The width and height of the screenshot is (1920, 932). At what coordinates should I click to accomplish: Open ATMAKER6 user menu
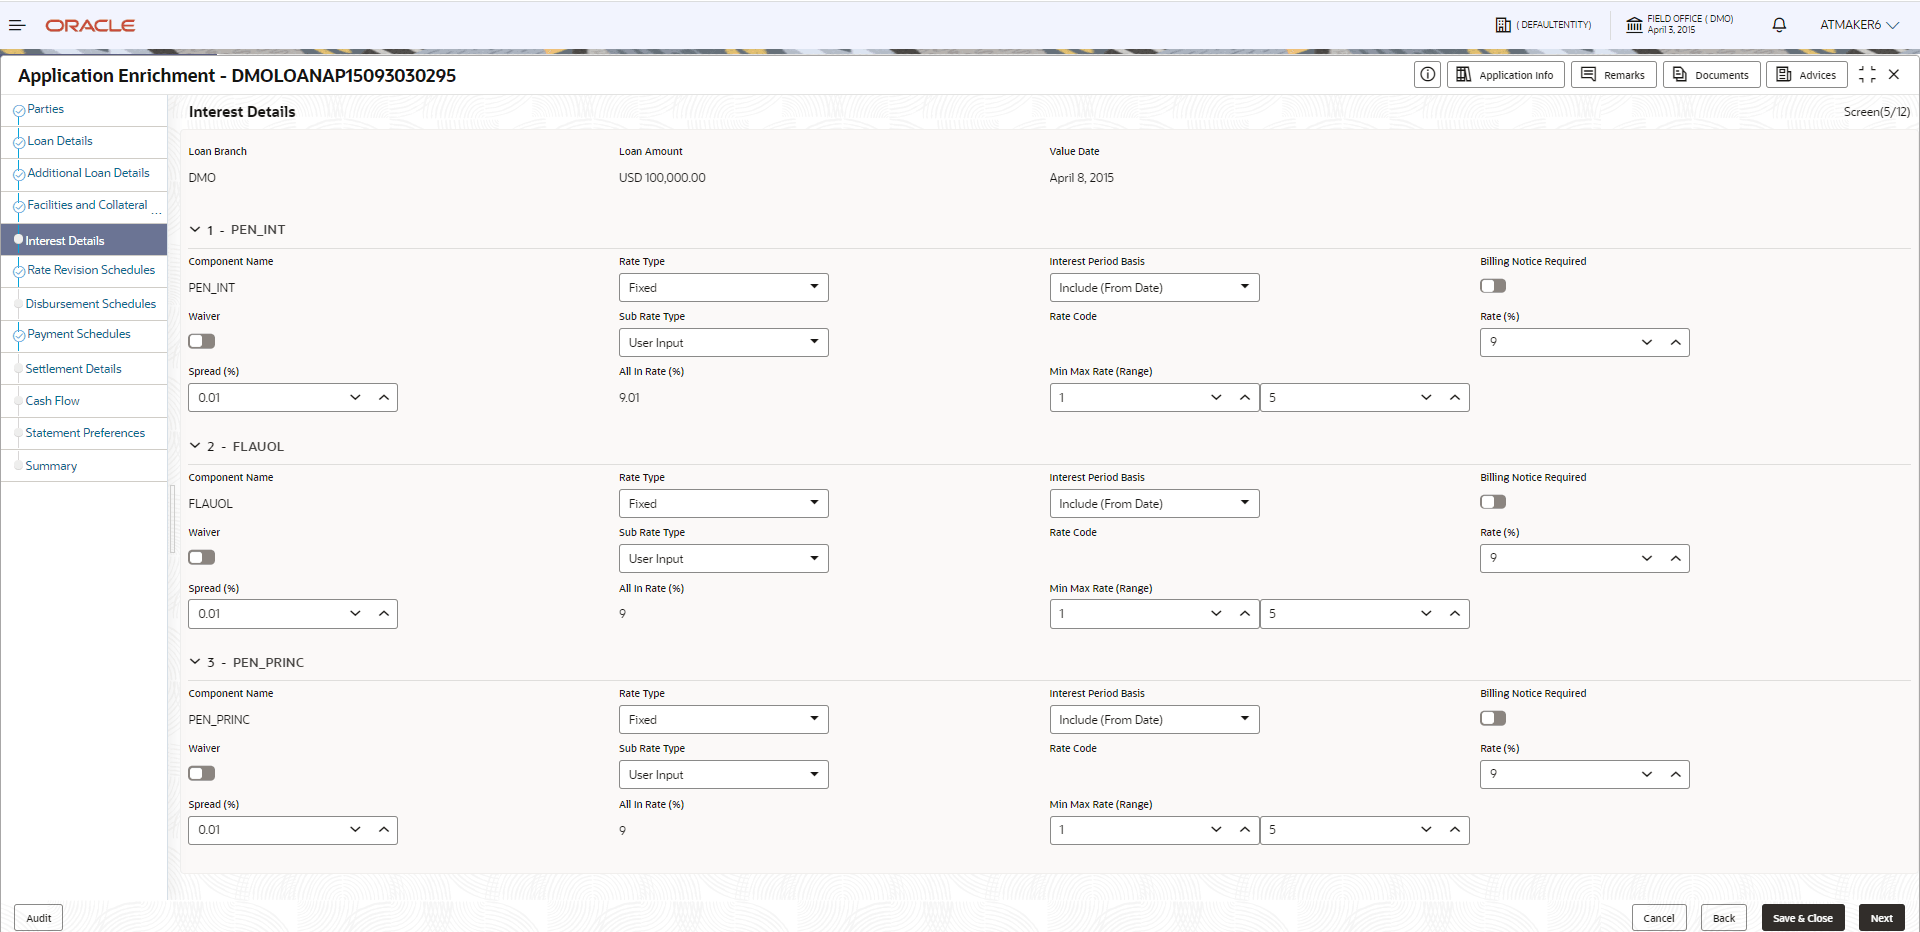click(1859, 25)
